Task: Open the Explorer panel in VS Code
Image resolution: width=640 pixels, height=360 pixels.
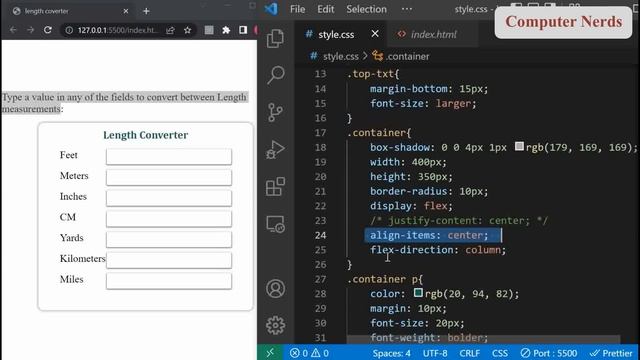Action: [x=276, y=38]
